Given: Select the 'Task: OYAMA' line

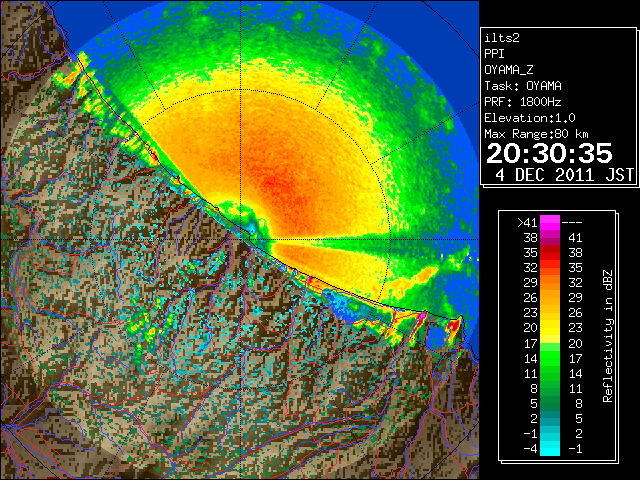Looking at the screenshot, I should (523, 86).
